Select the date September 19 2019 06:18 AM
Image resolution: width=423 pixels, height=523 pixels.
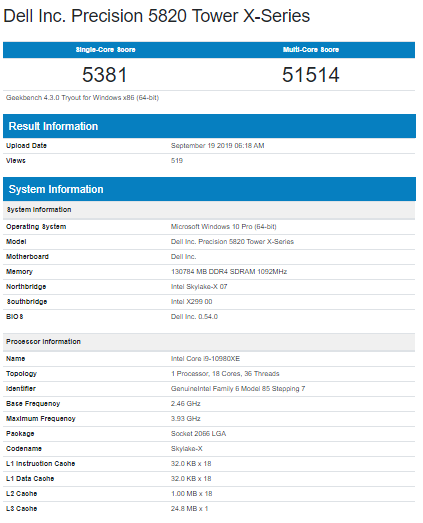tap(218, 145)
